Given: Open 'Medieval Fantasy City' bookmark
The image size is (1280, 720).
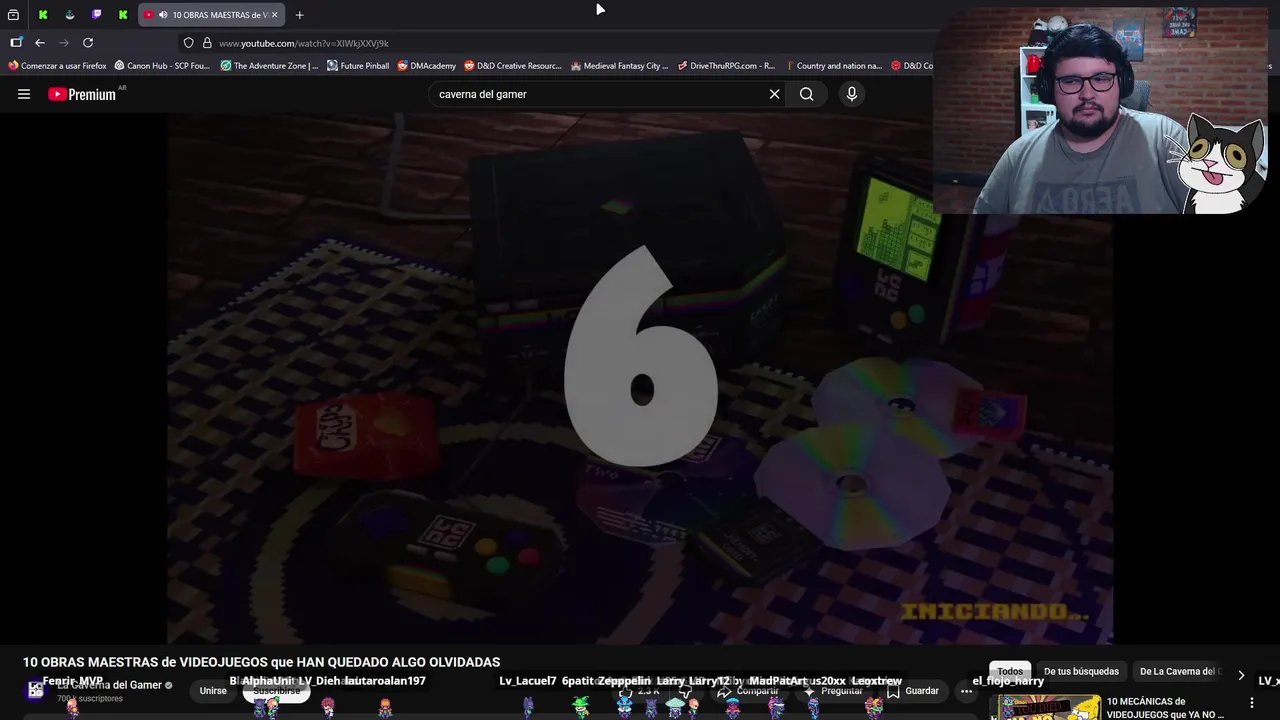Looking at the screenshot, I should point(619,66).
